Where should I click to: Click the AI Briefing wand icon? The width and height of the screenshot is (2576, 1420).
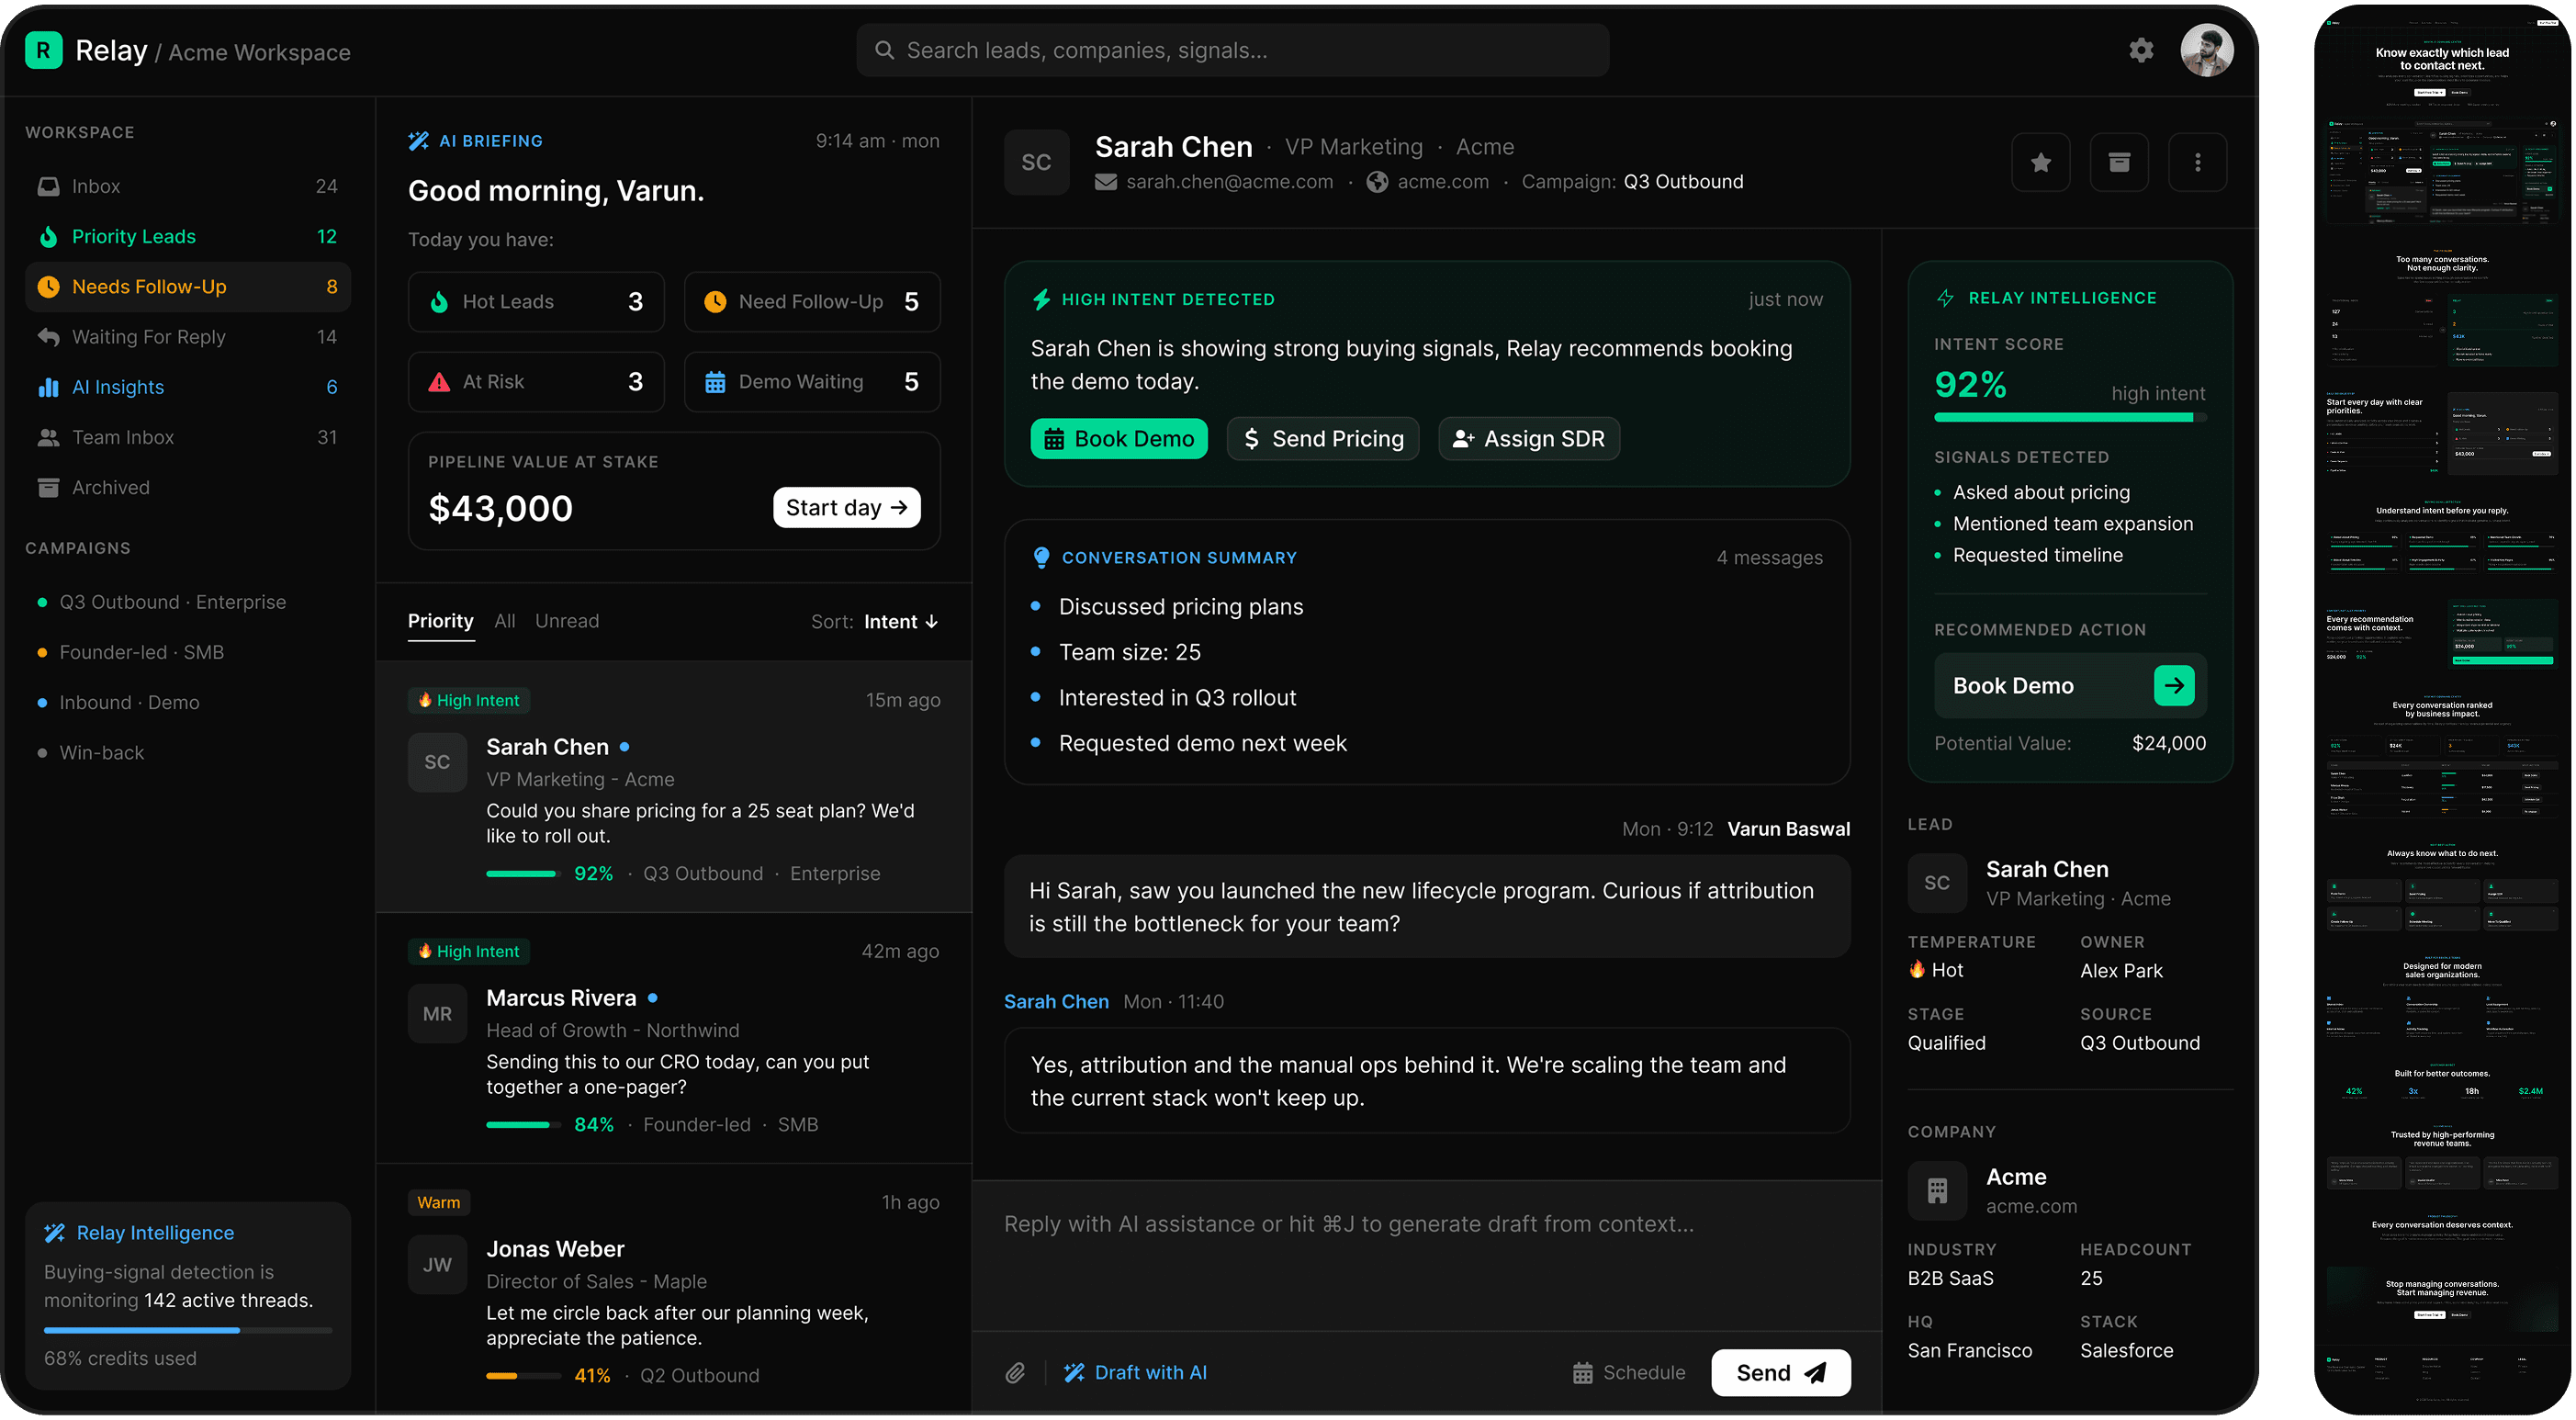point(418,141)
